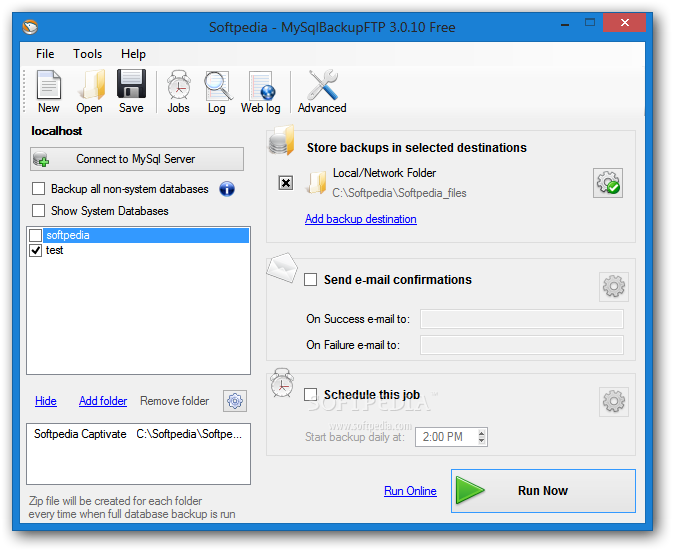The width and height of the screenshot is (673, 551).
Task: Click On Failure e-mail to field
Action: pyautogui.click(x=522, y=345)
